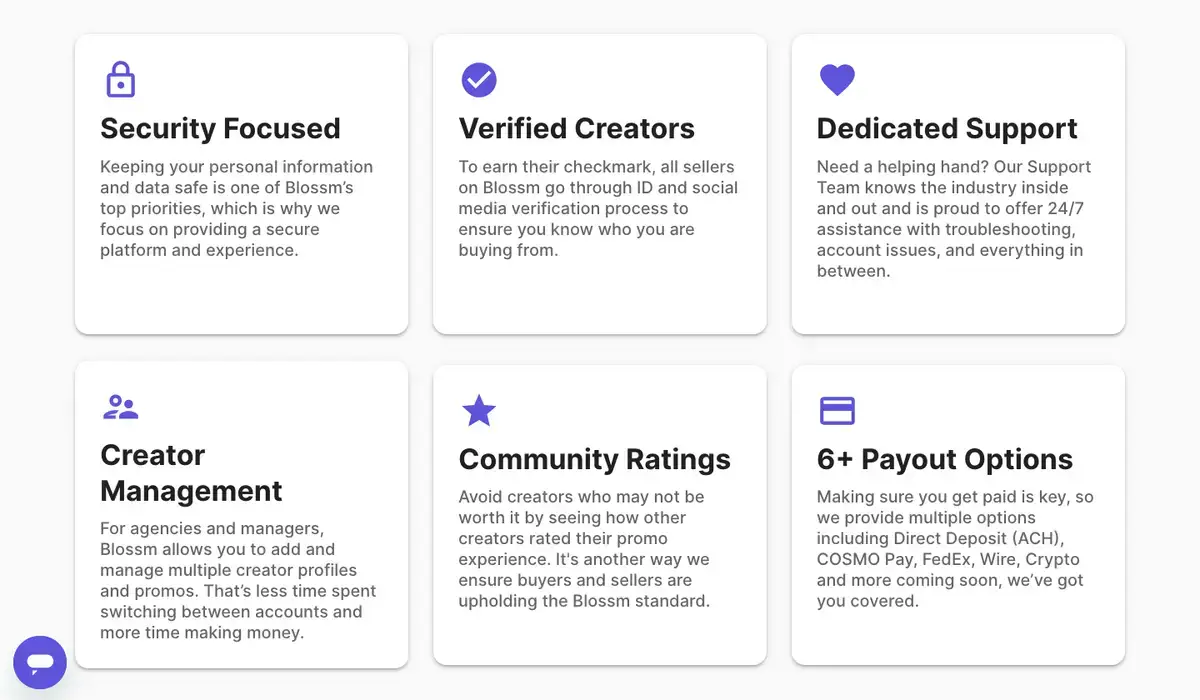
Task: Click the Community Ratings description text
Action: pyautogui.click(x=584, y=549)
